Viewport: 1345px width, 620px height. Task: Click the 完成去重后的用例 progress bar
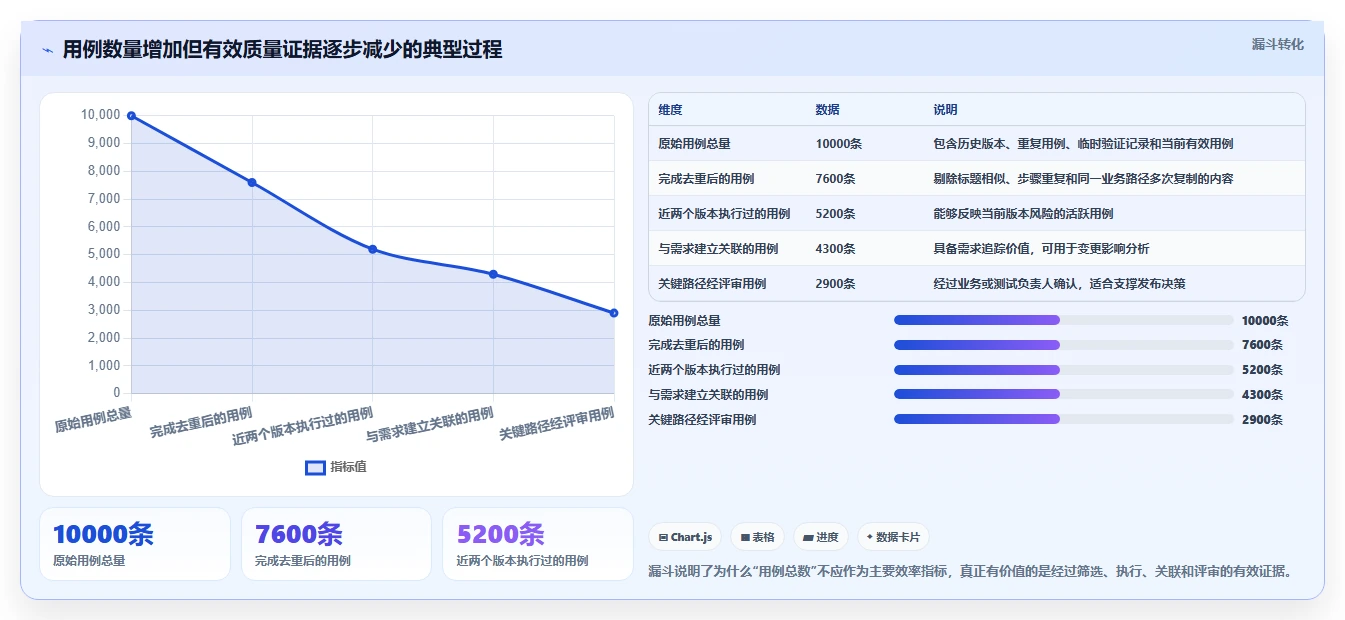tap(1064, 345)
